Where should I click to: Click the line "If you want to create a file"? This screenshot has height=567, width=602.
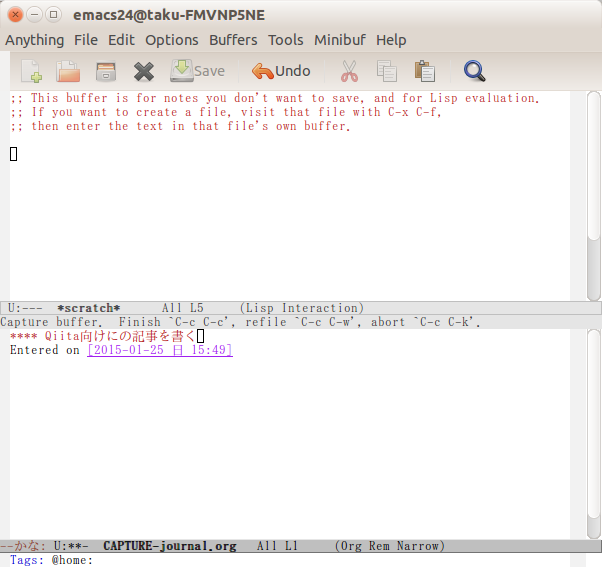pos(226,112)
